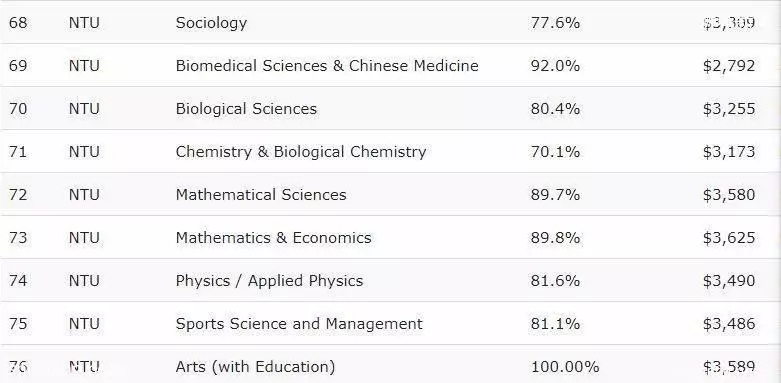The image size is (781, 383).
Task: Click row number 69
Action: pyautogui.click(x=18, y=66)
